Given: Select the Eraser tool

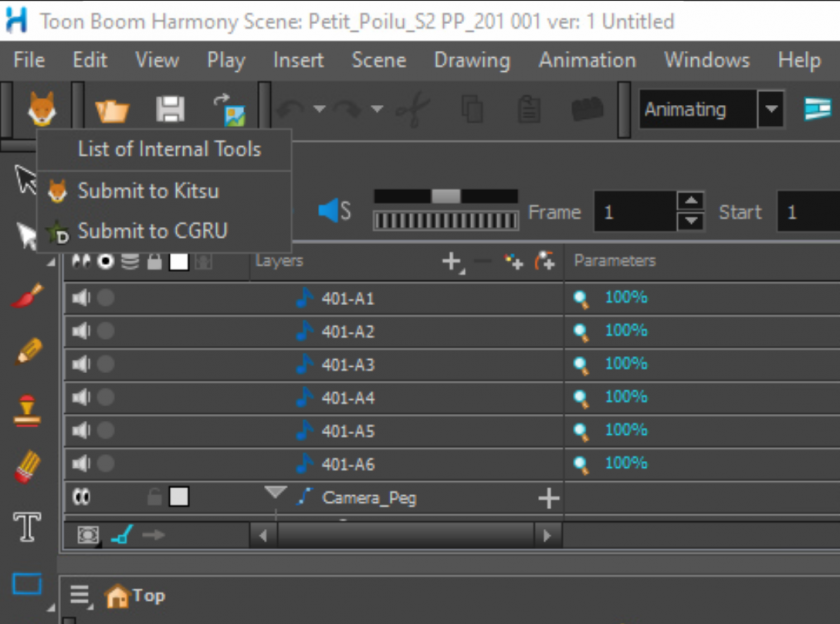Looking at the screenshot, I should coord(27,467).
